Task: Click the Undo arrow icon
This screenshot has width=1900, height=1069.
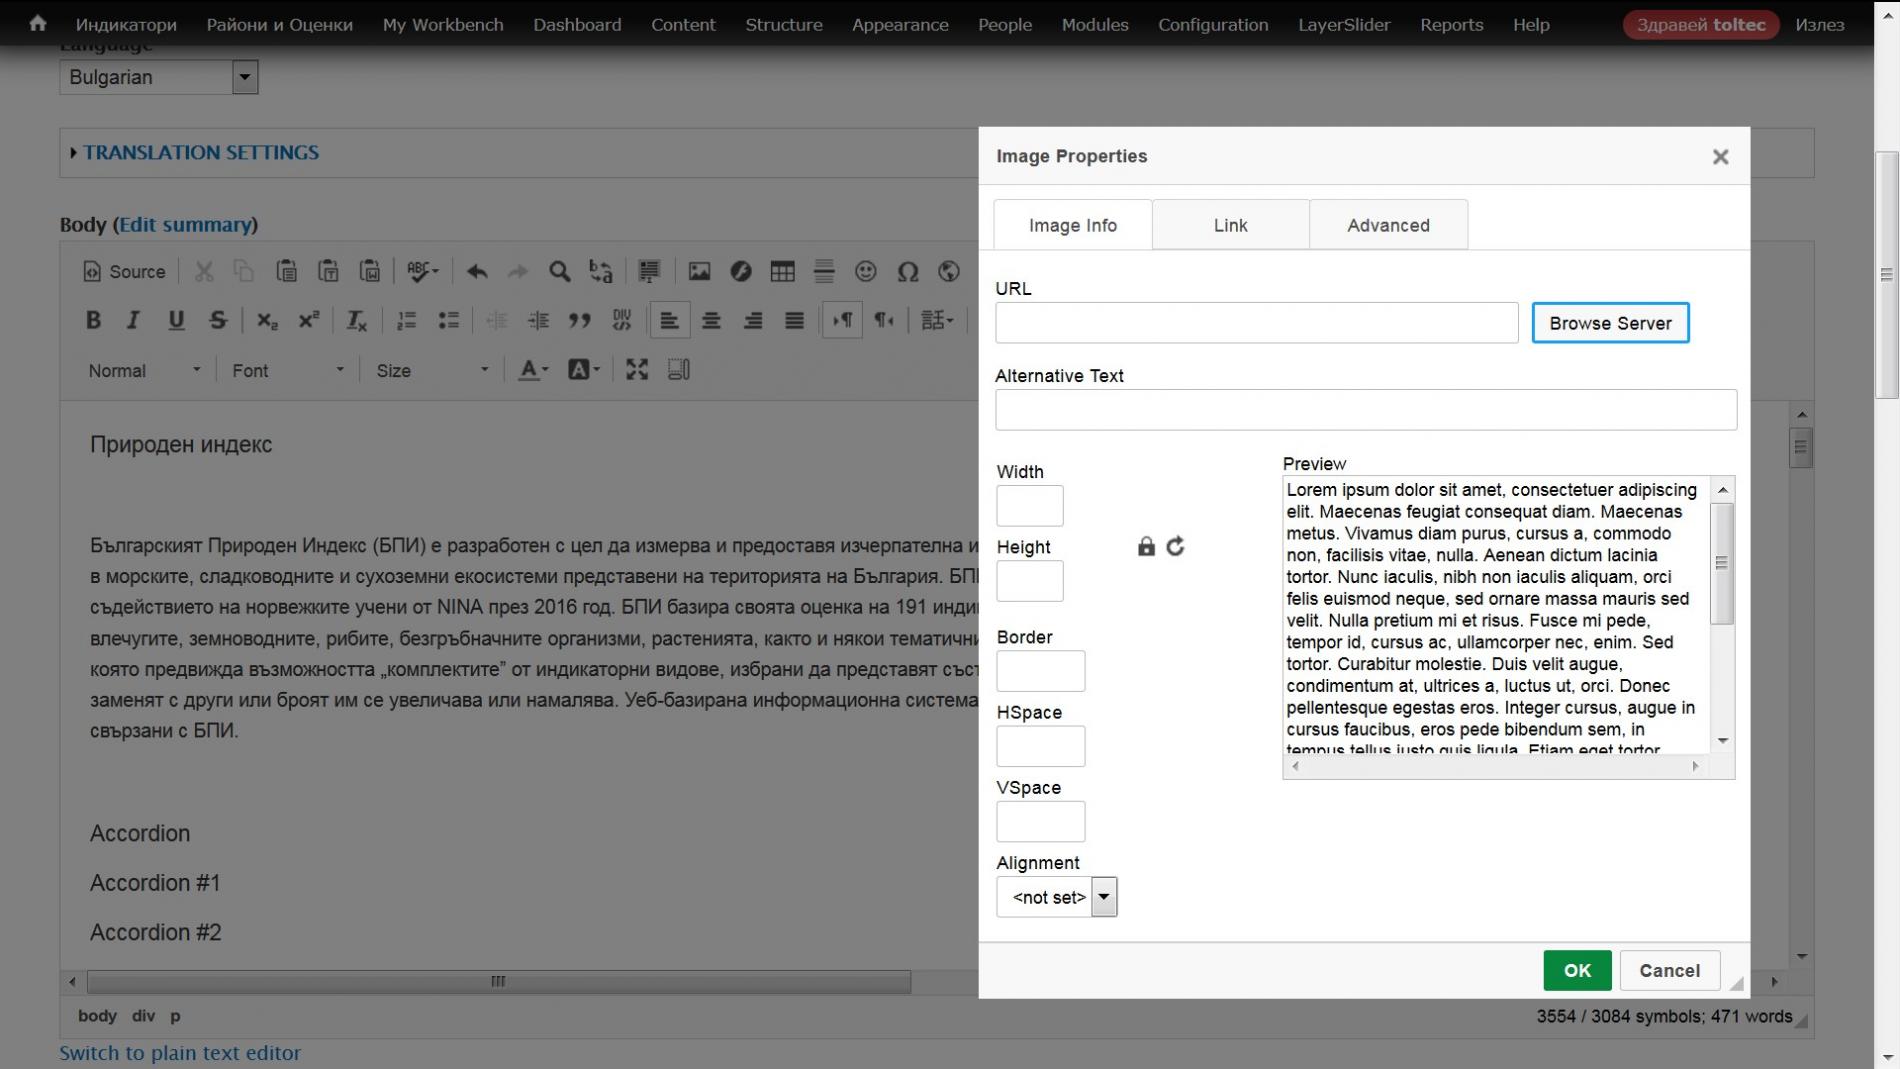Action: point(477,271)
